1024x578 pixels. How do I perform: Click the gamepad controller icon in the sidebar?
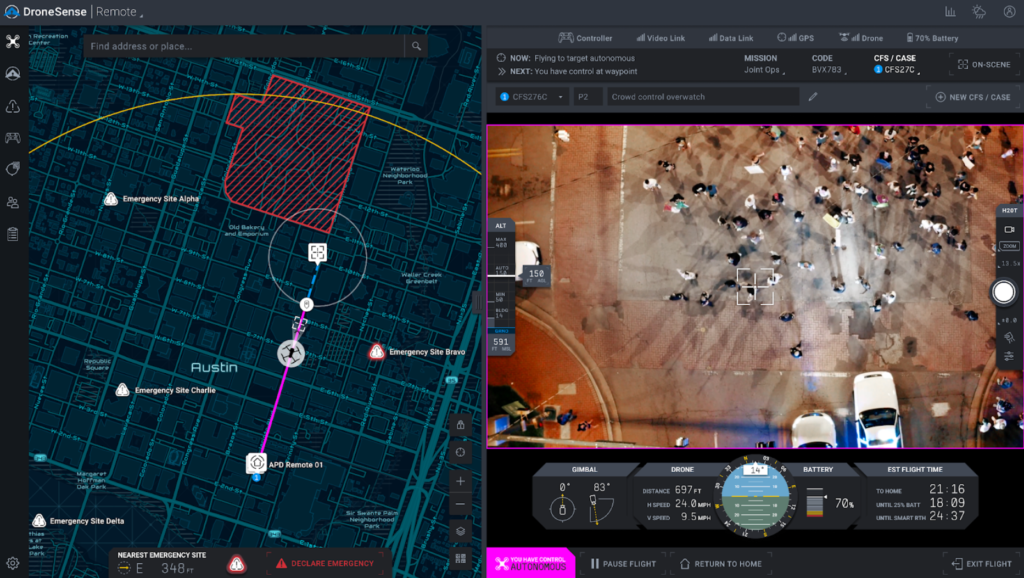[14, 138]
